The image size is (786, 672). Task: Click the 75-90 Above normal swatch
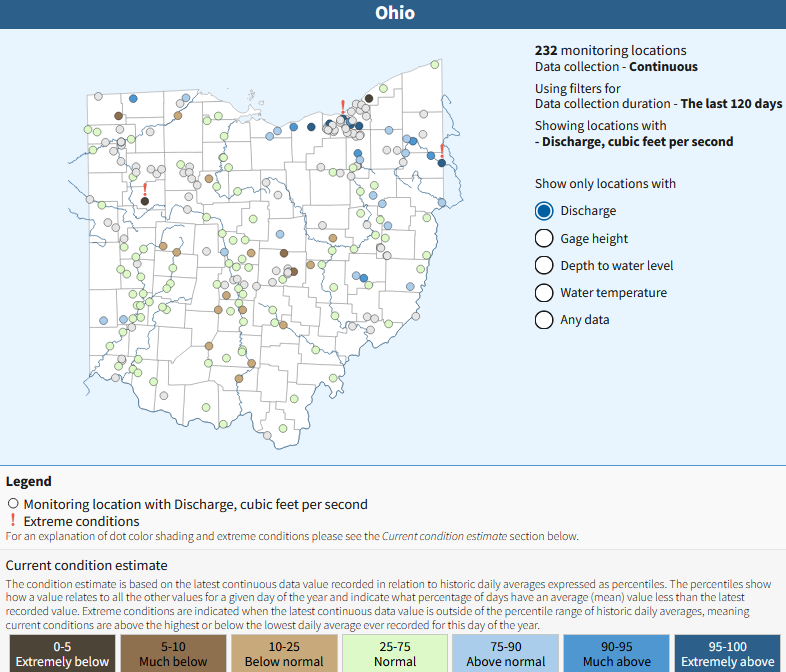(x=505, y=653)
